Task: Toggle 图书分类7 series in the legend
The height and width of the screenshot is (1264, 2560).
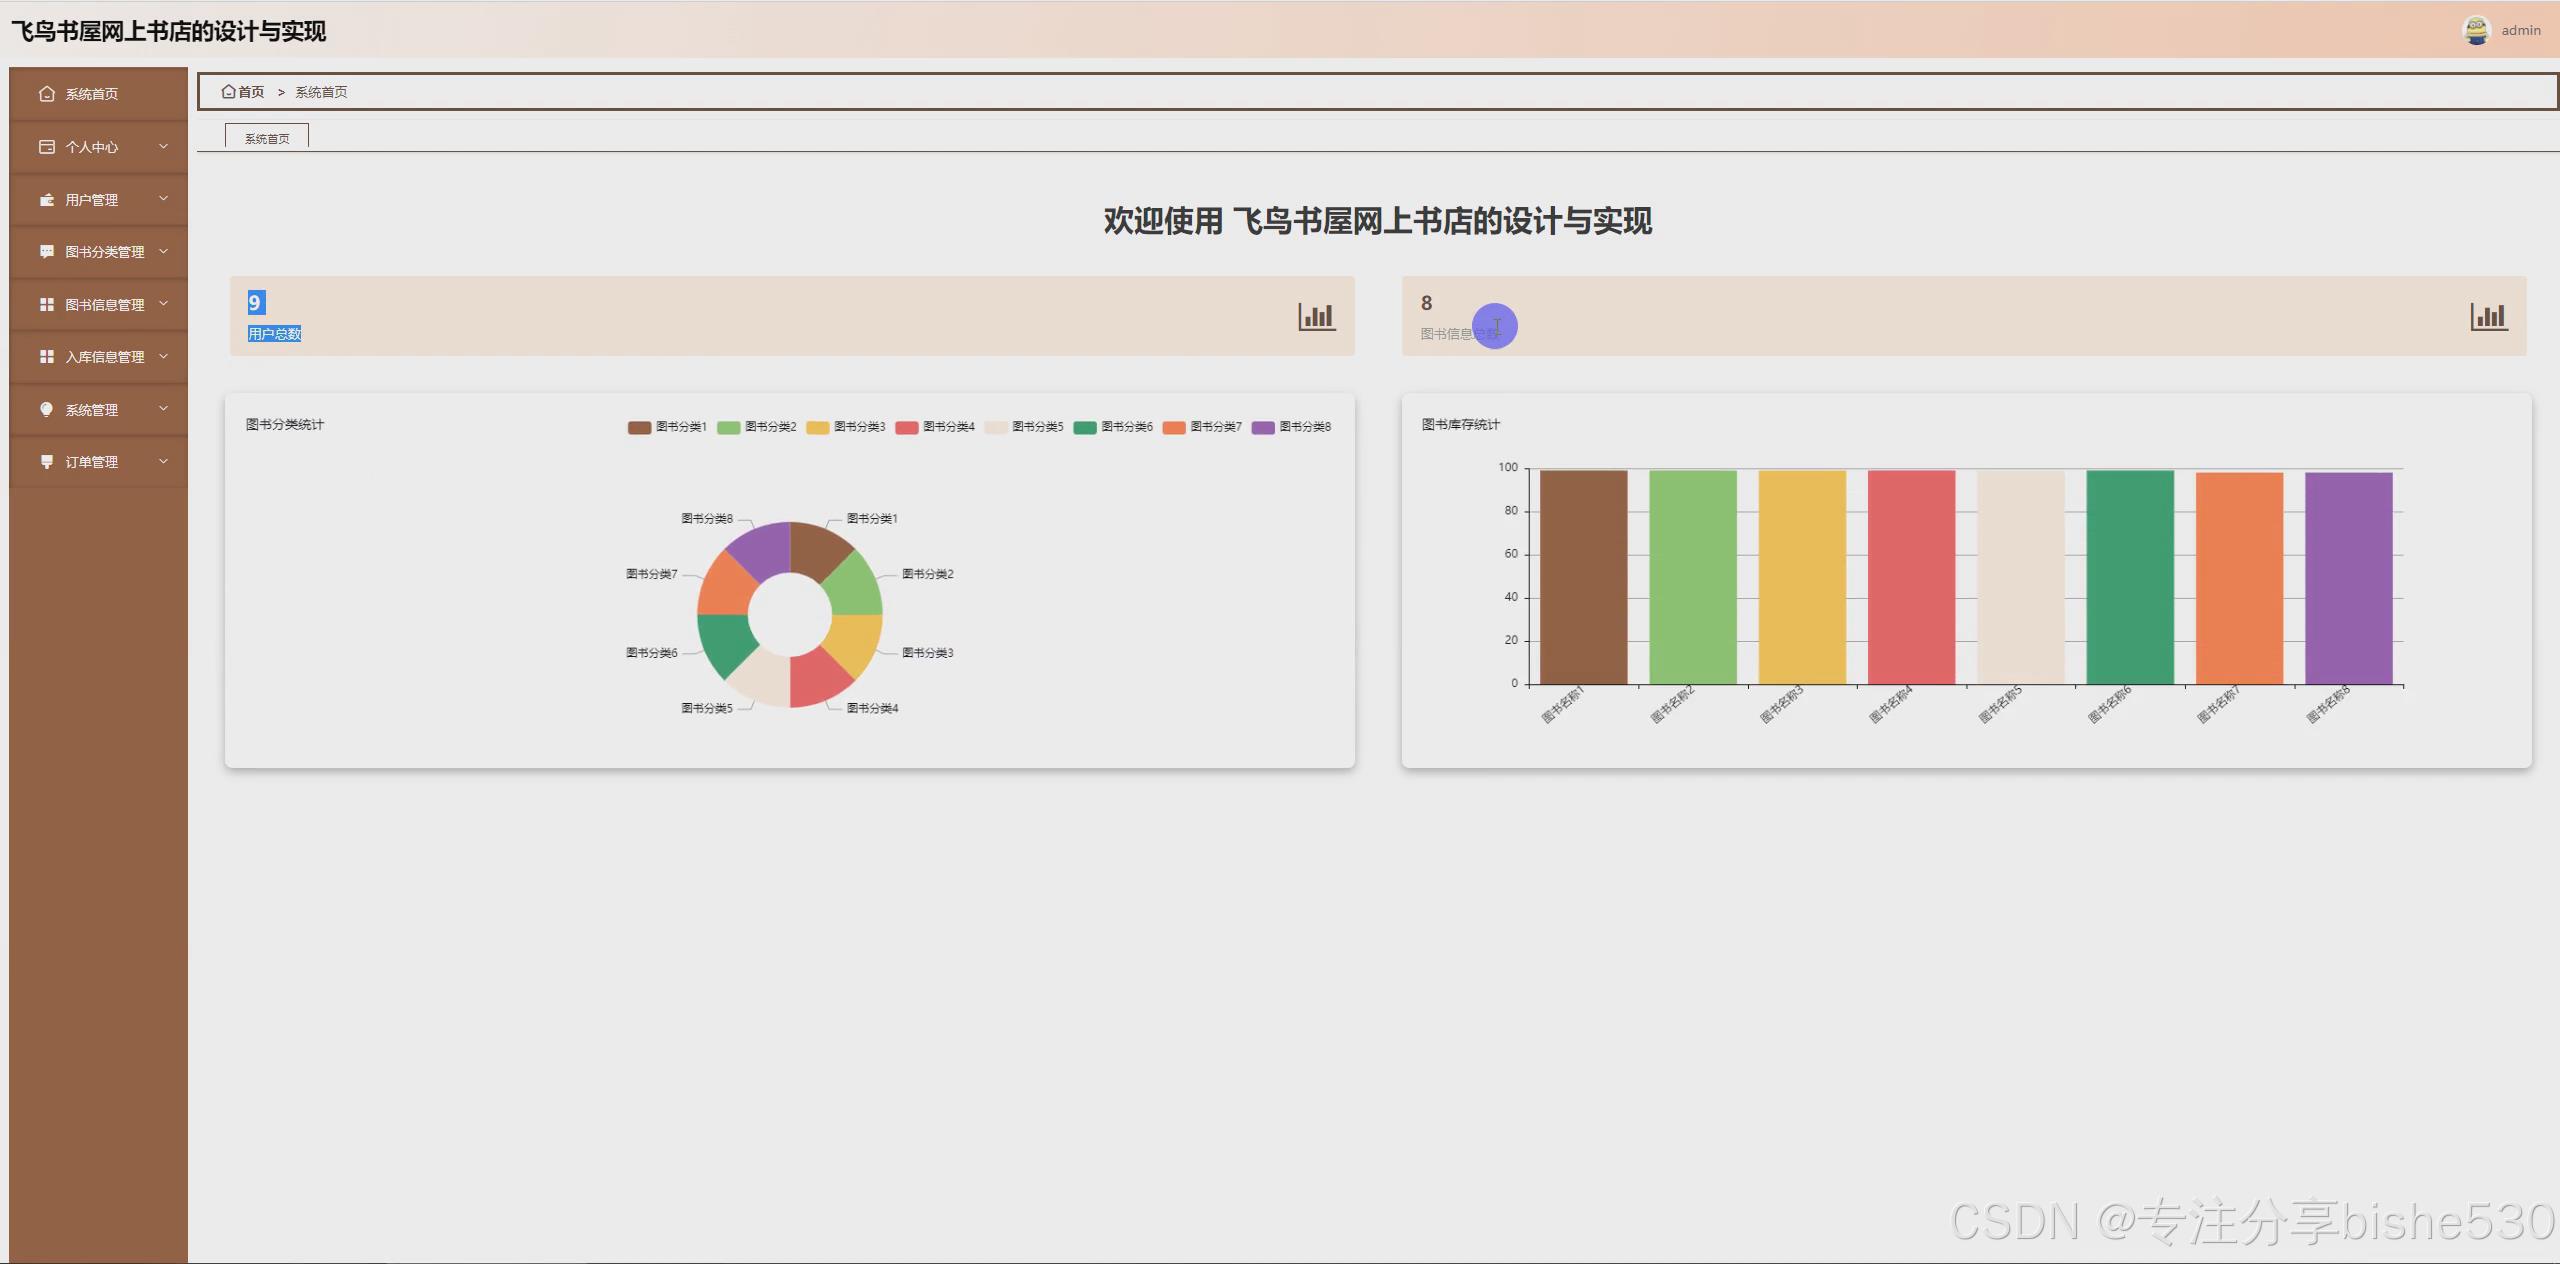Action: click(x=1202, y=427)
